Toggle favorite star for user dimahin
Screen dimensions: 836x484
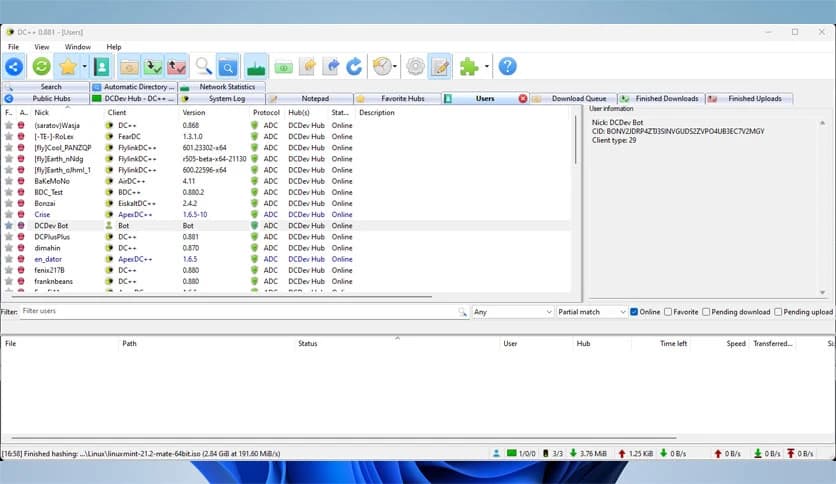[x=9, y=248]
